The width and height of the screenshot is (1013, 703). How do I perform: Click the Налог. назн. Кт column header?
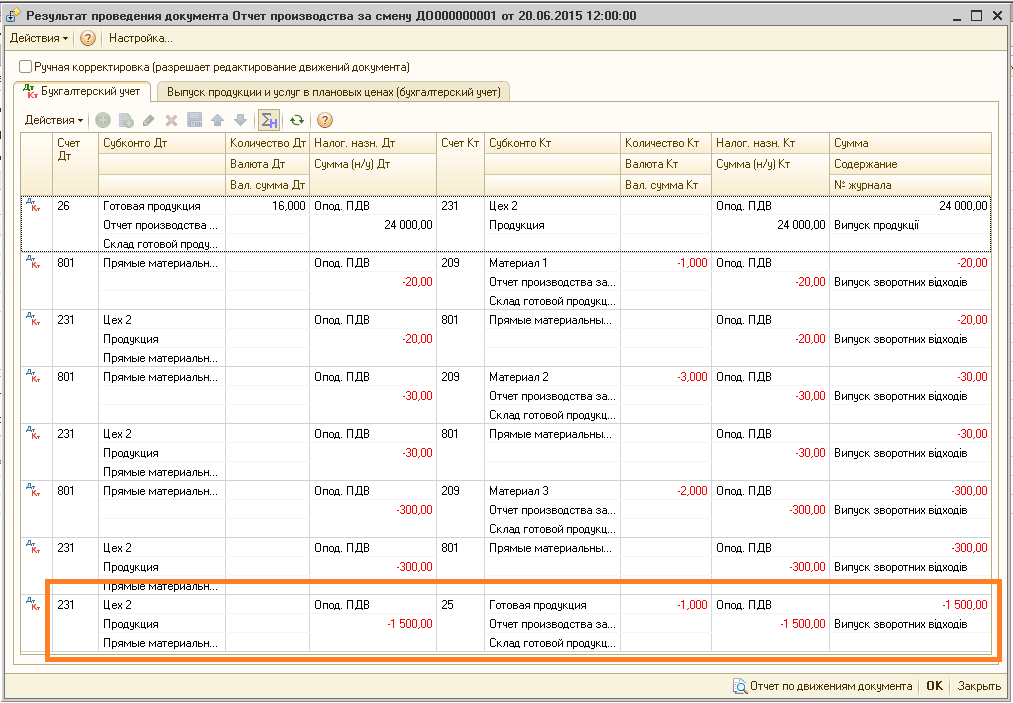770,143
